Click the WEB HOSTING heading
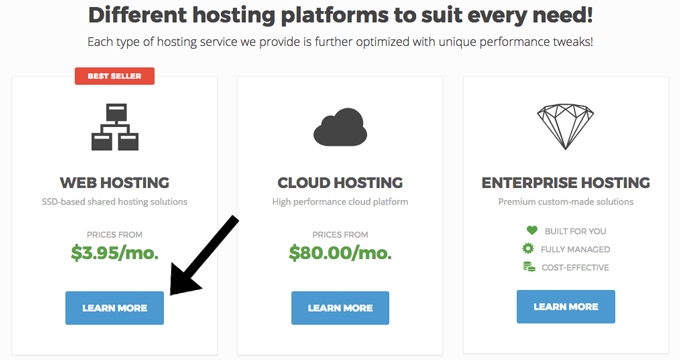The height and width of the screenshot is (360, 680). pyautogui.click(x=114, y=183)
